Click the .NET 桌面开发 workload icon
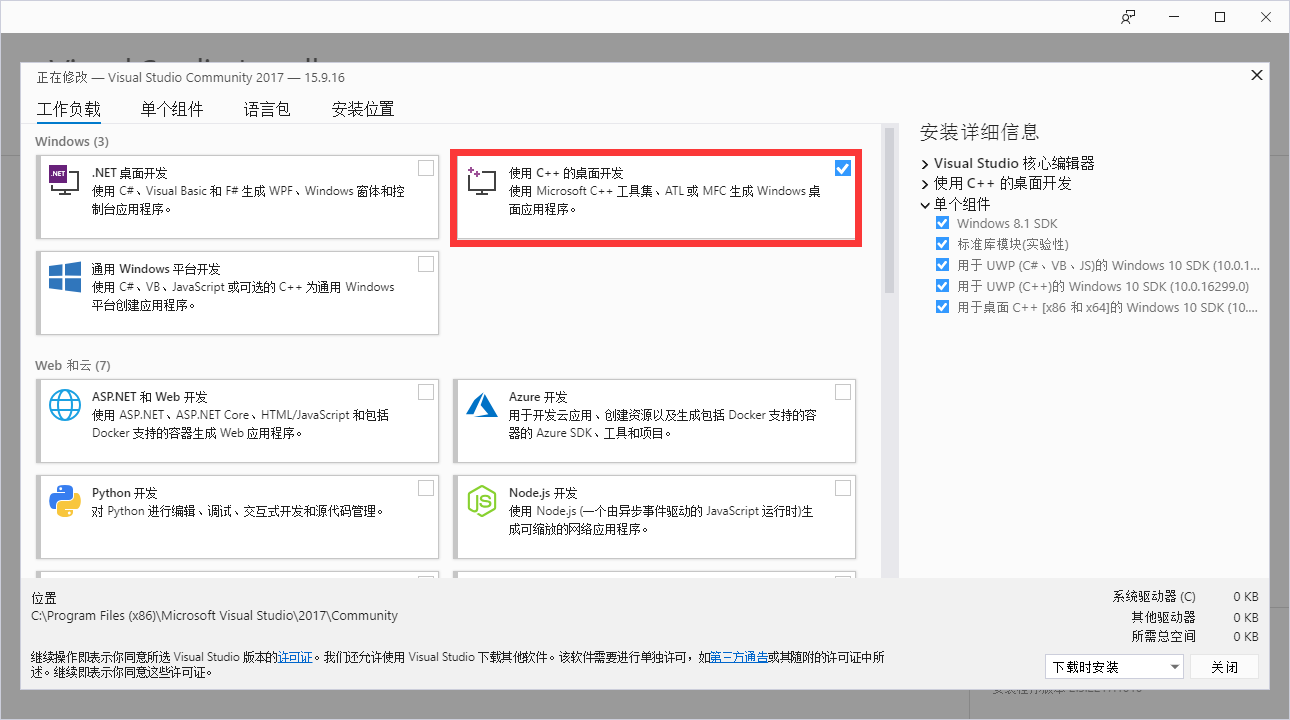1290x720 pixels. 65,179
